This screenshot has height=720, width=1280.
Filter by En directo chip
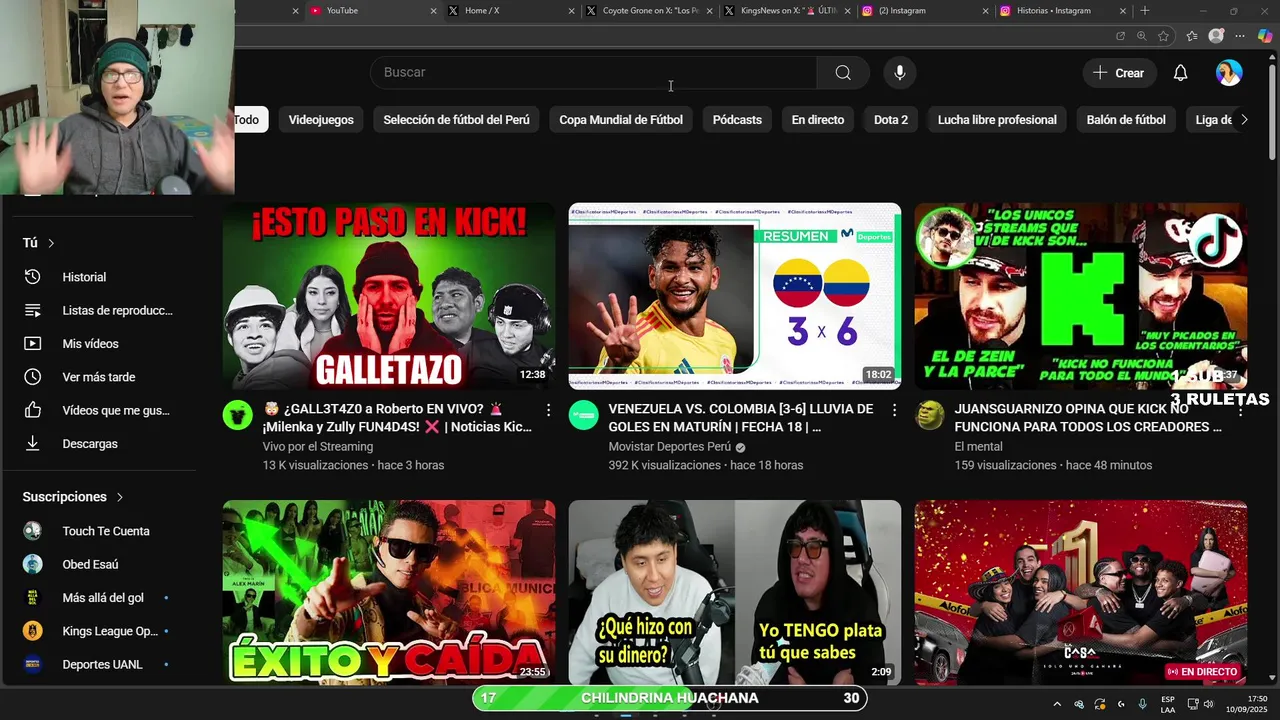(x=818, y=120)
